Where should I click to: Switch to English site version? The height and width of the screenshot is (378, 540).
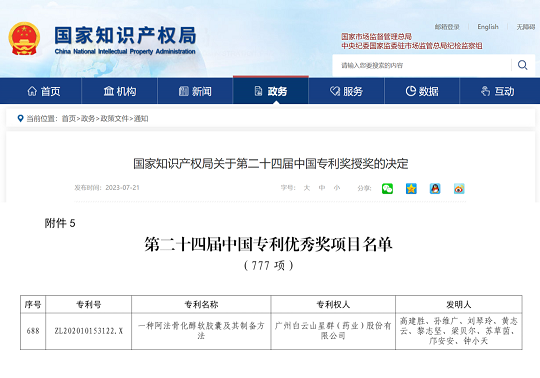point(488,27)
